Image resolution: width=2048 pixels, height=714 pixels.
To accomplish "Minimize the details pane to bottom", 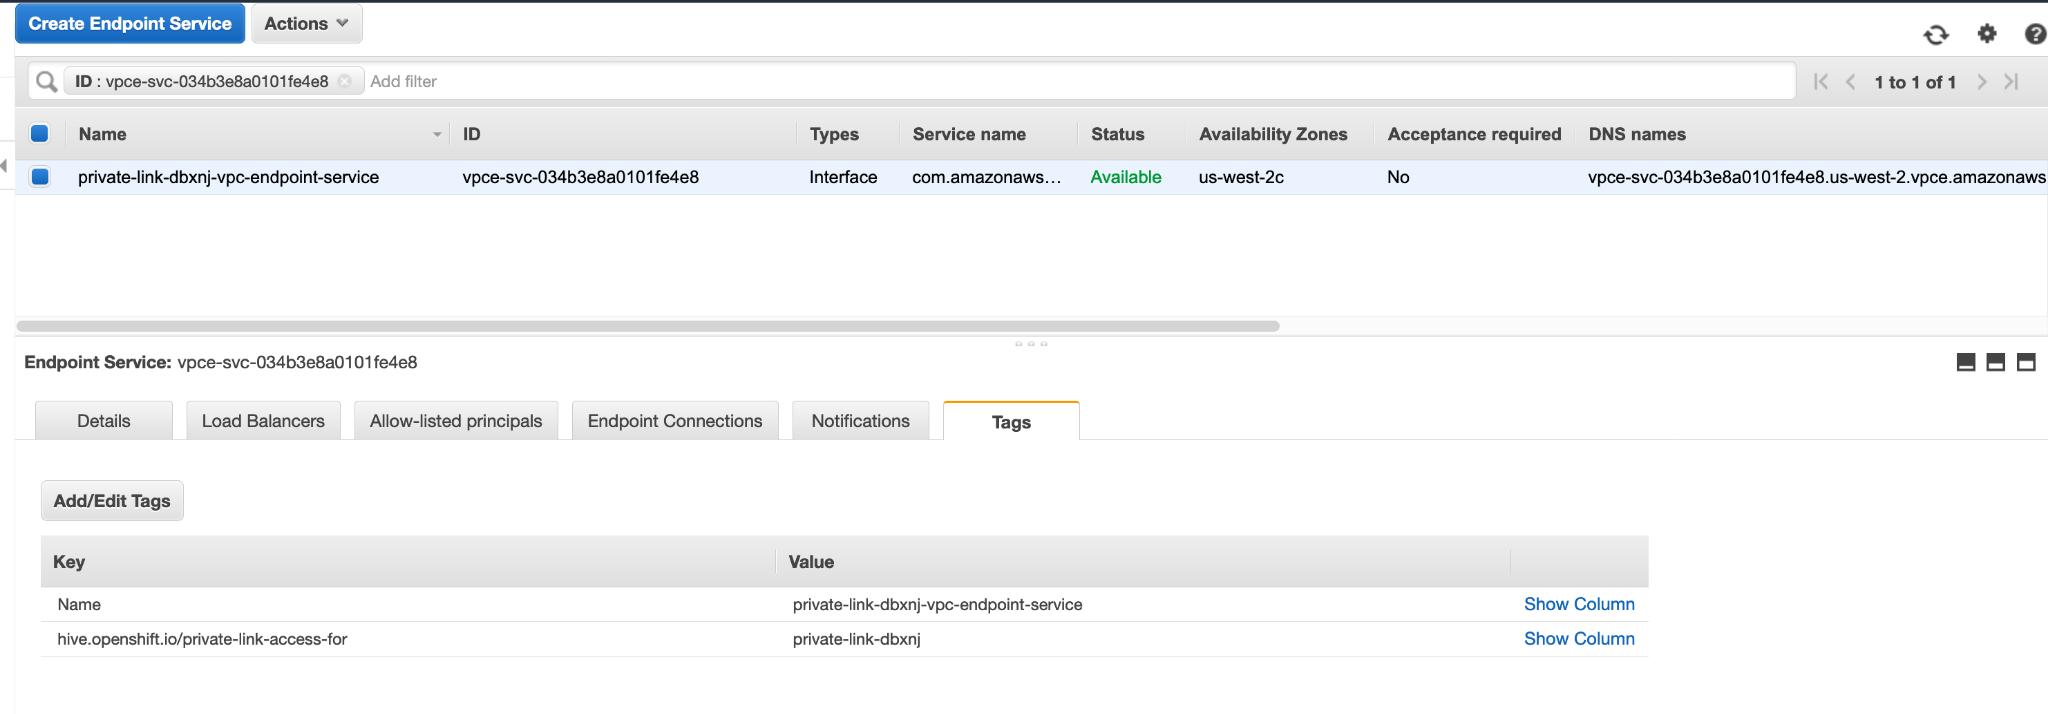I will pos(1965,362).
